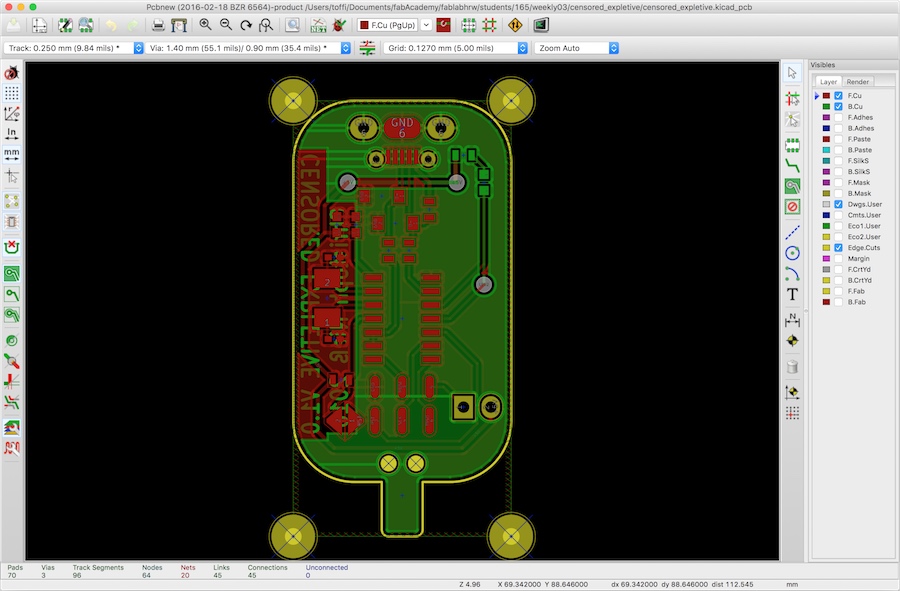Open page settings from the top toolbar
The image size is (900, 591).
(40, 25)
